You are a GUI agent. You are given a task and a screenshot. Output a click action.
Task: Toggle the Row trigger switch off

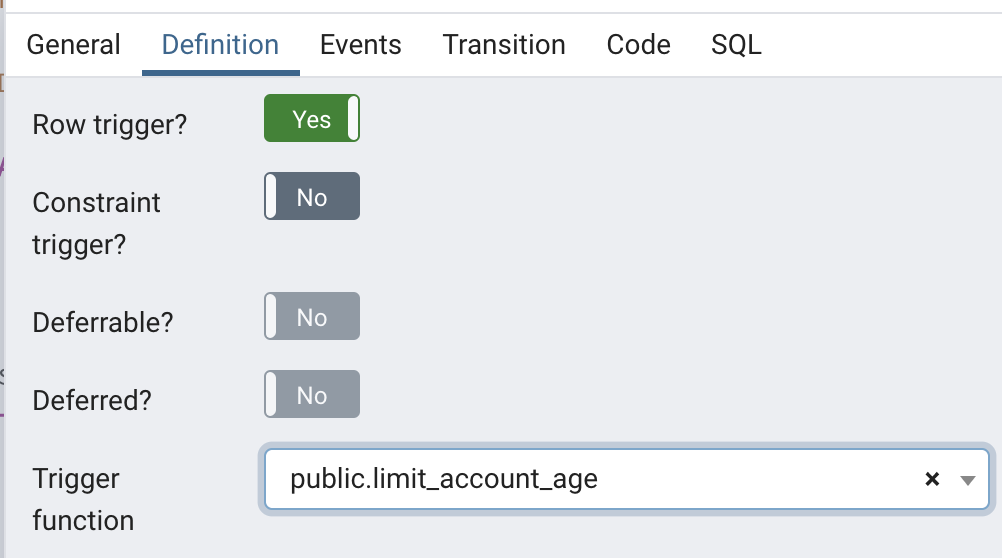point(311,119)
